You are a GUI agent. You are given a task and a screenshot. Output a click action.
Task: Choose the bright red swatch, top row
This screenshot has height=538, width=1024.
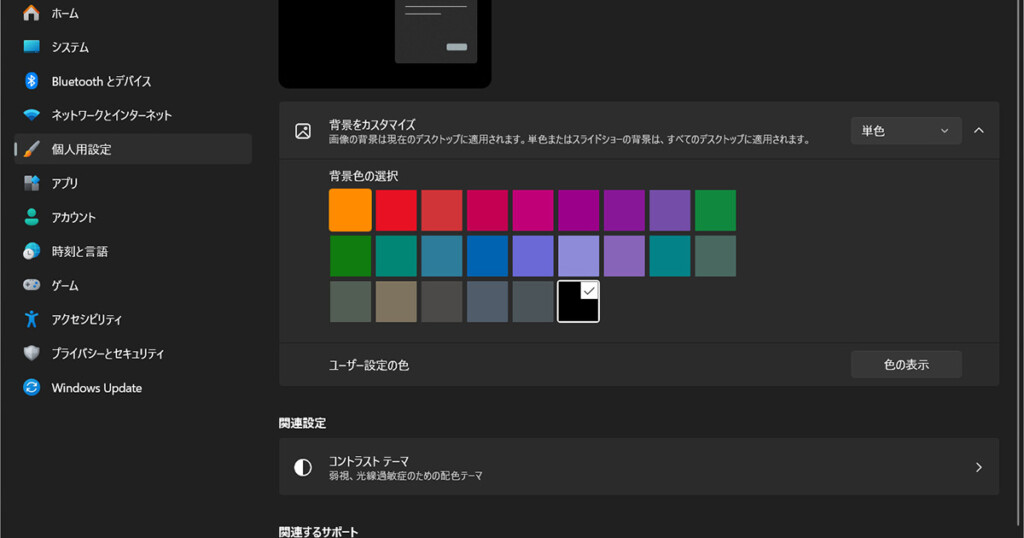(x=396, y=210)
